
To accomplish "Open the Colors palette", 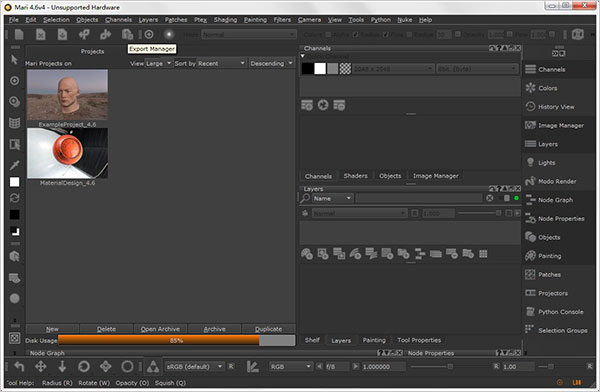I will click(559, 88).
